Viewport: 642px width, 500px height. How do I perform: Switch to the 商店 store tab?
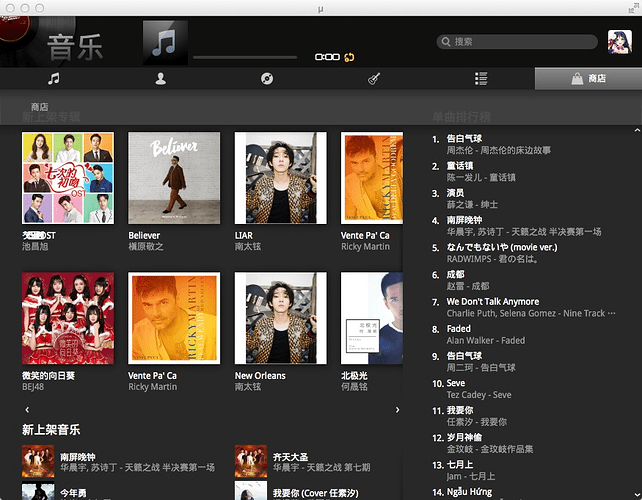click(588, 78)
